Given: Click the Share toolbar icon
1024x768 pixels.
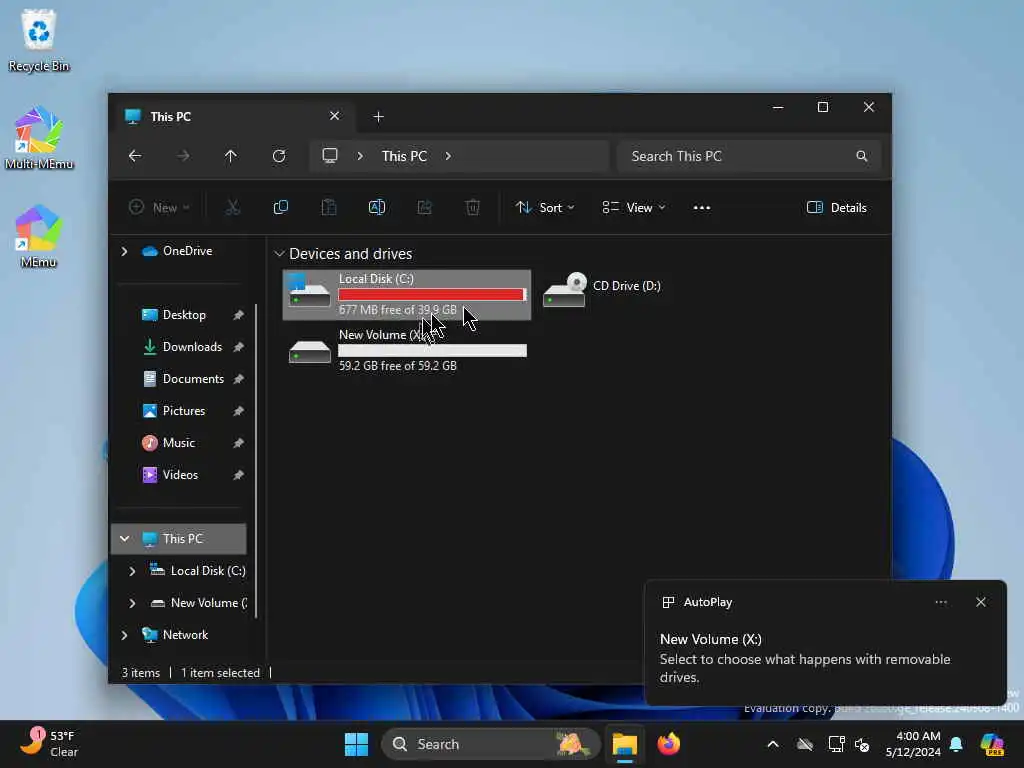Looking at the screenshot, I should pos(424,208).
